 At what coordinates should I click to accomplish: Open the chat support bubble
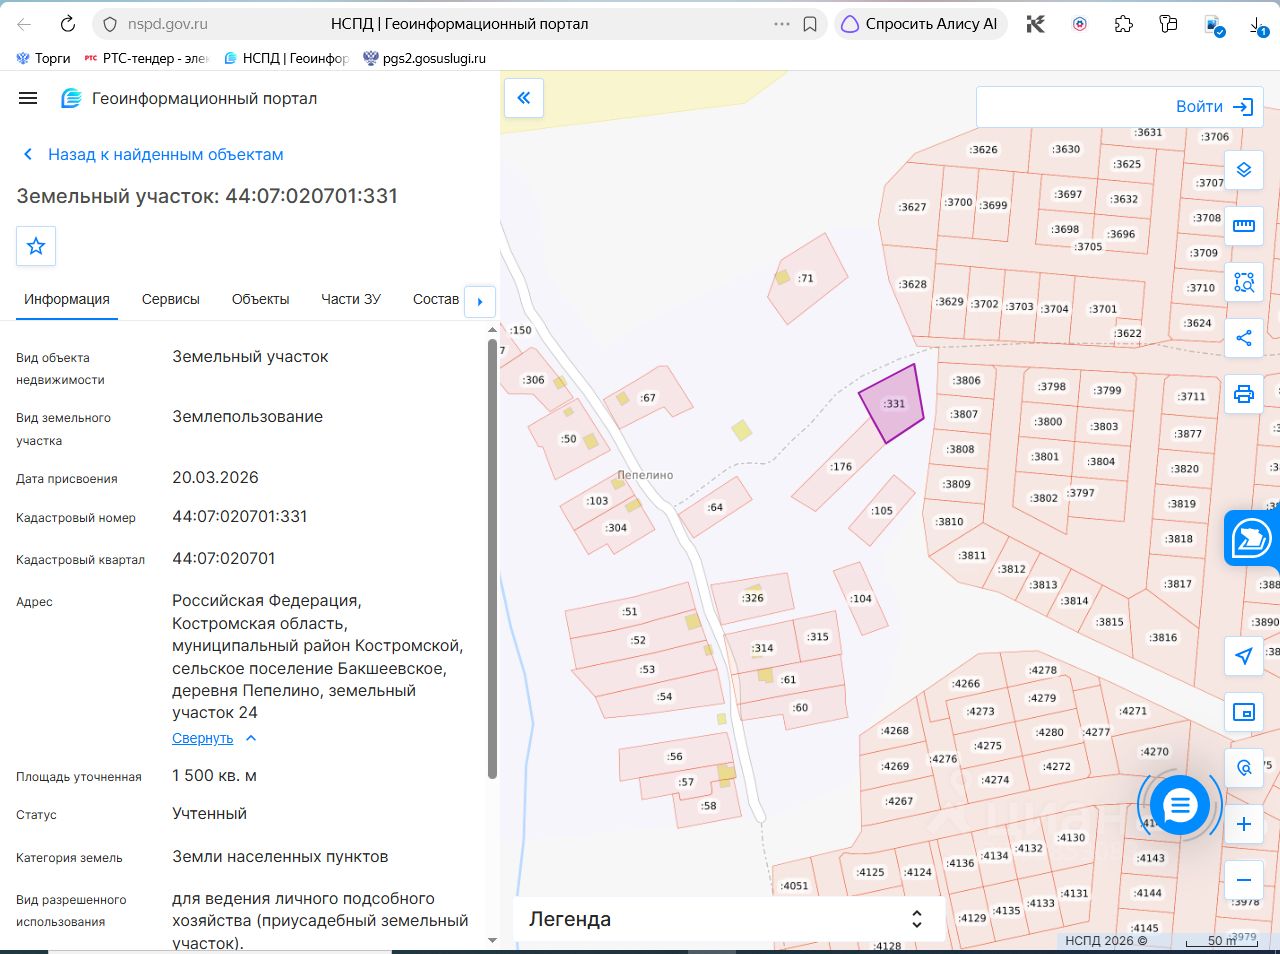coord(1180,805)
